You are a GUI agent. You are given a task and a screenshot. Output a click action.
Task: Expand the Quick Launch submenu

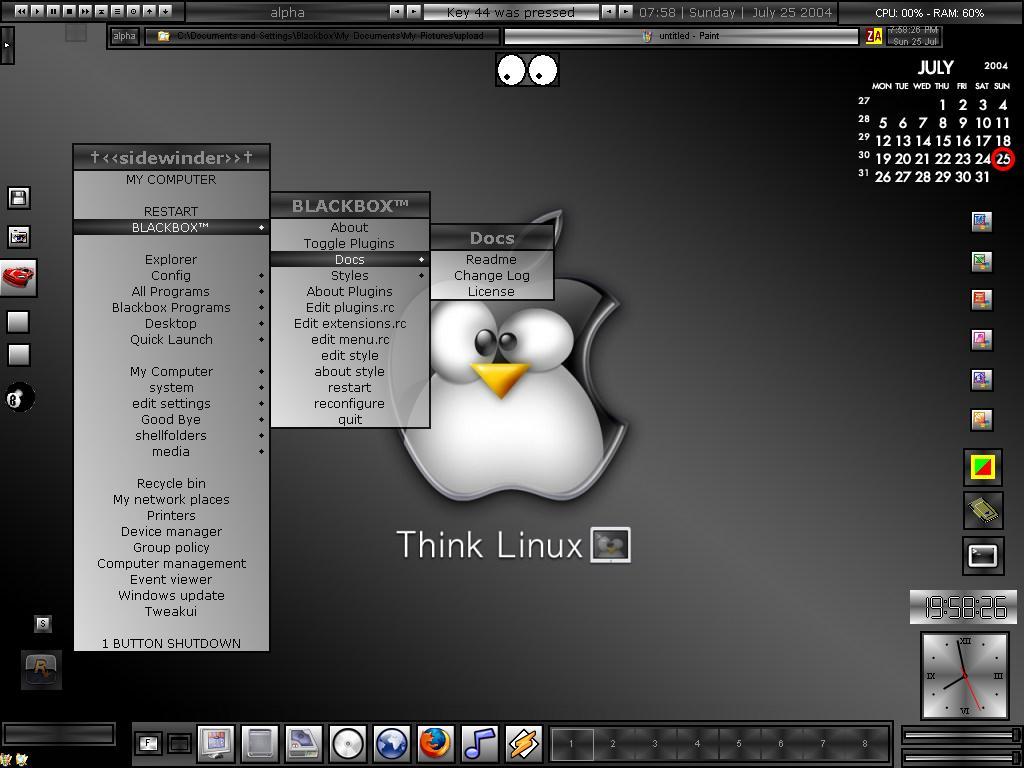[x=171, y=340]
